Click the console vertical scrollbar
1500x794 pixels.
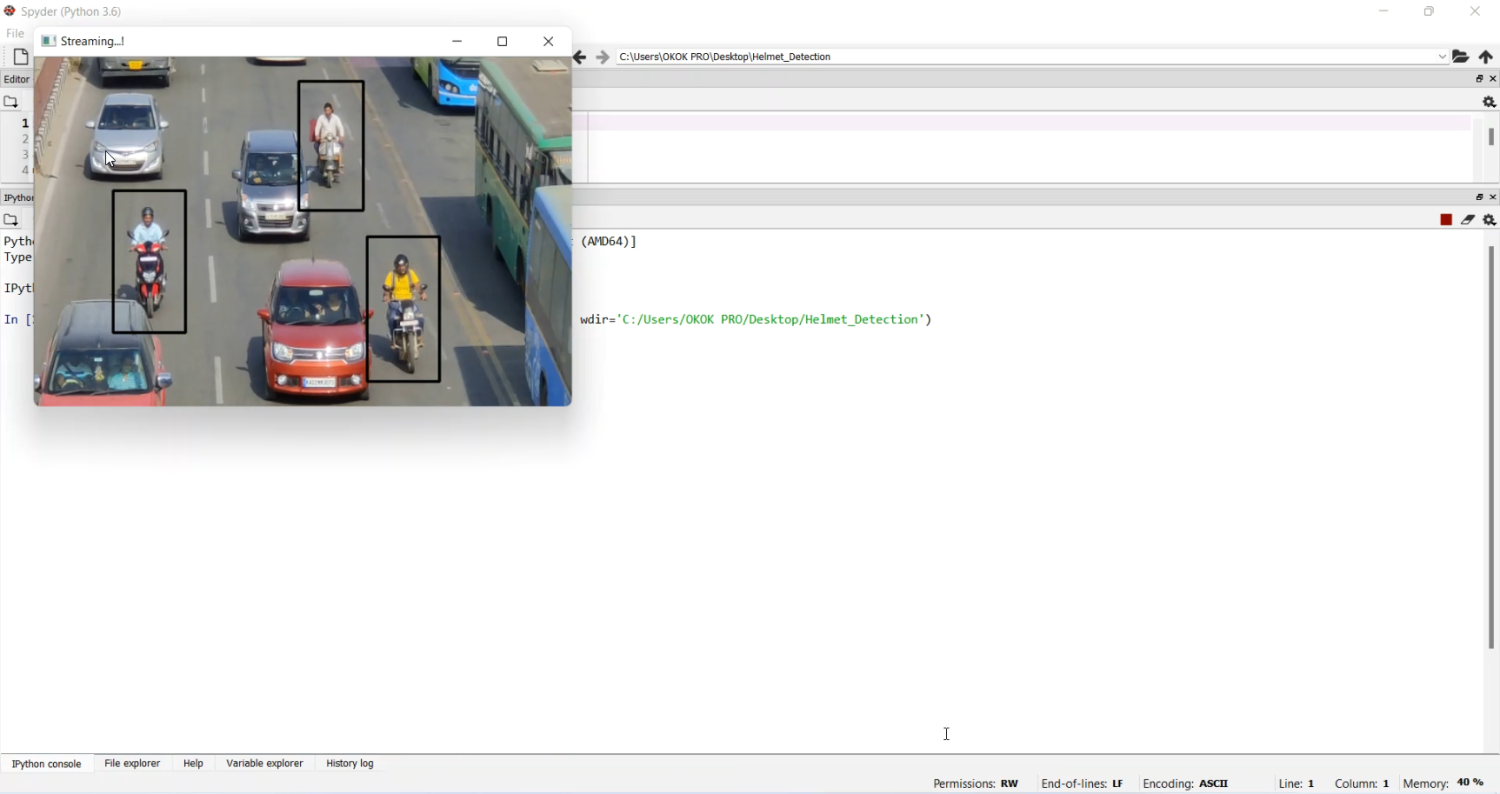point(1491,450)
